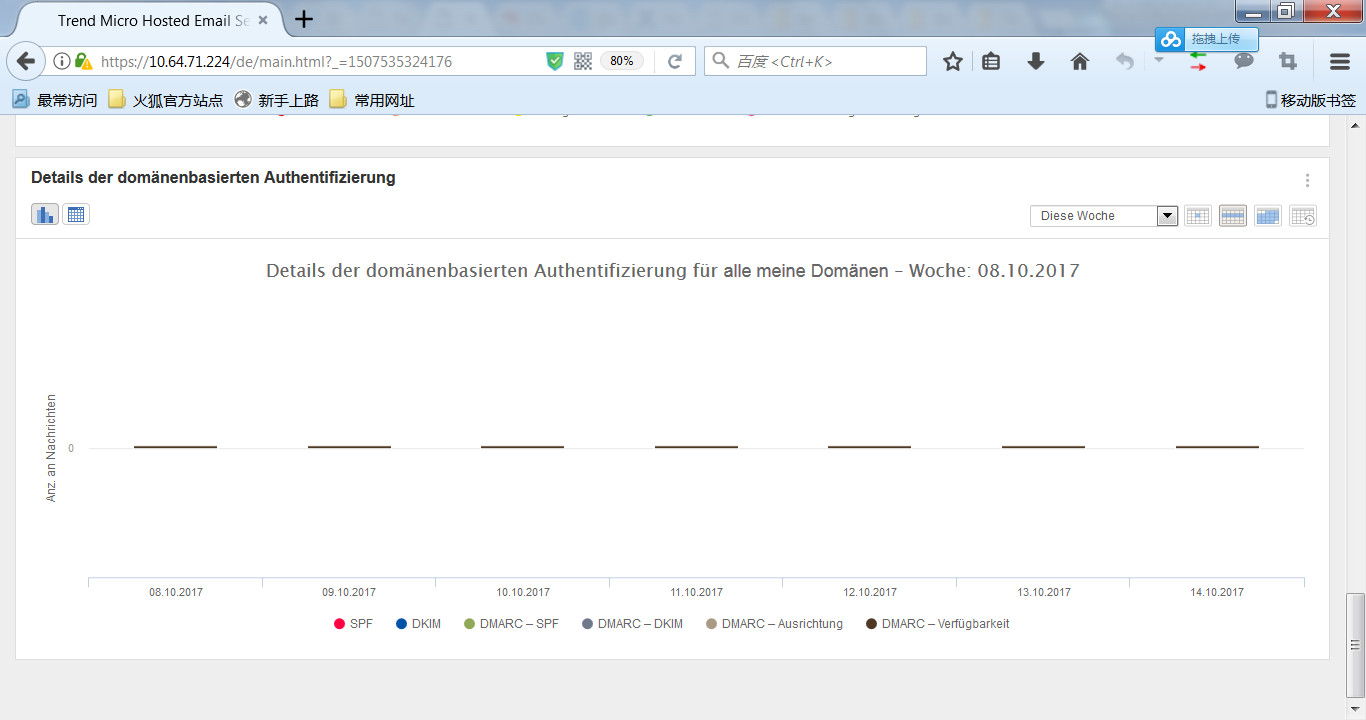Toggle the DKIM legend entry
This screenshot has width=1366, height=720.
(x=418, y=624)
